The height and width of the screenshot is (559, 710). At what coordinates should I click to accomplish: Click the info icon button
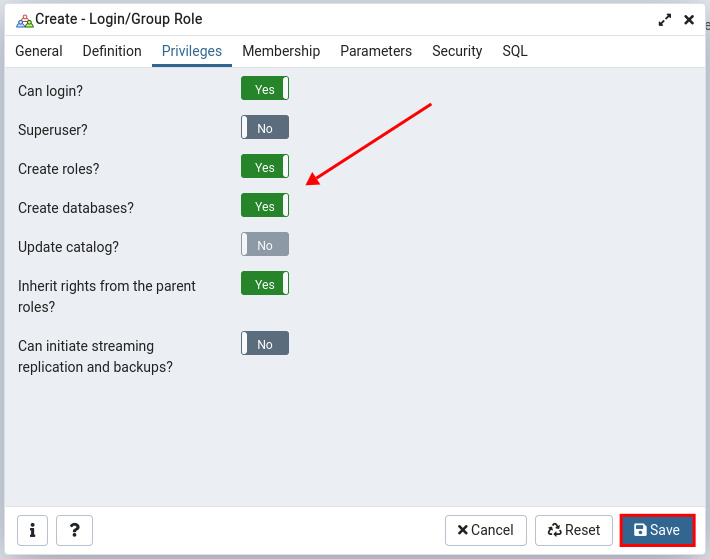tap(32, 530)
